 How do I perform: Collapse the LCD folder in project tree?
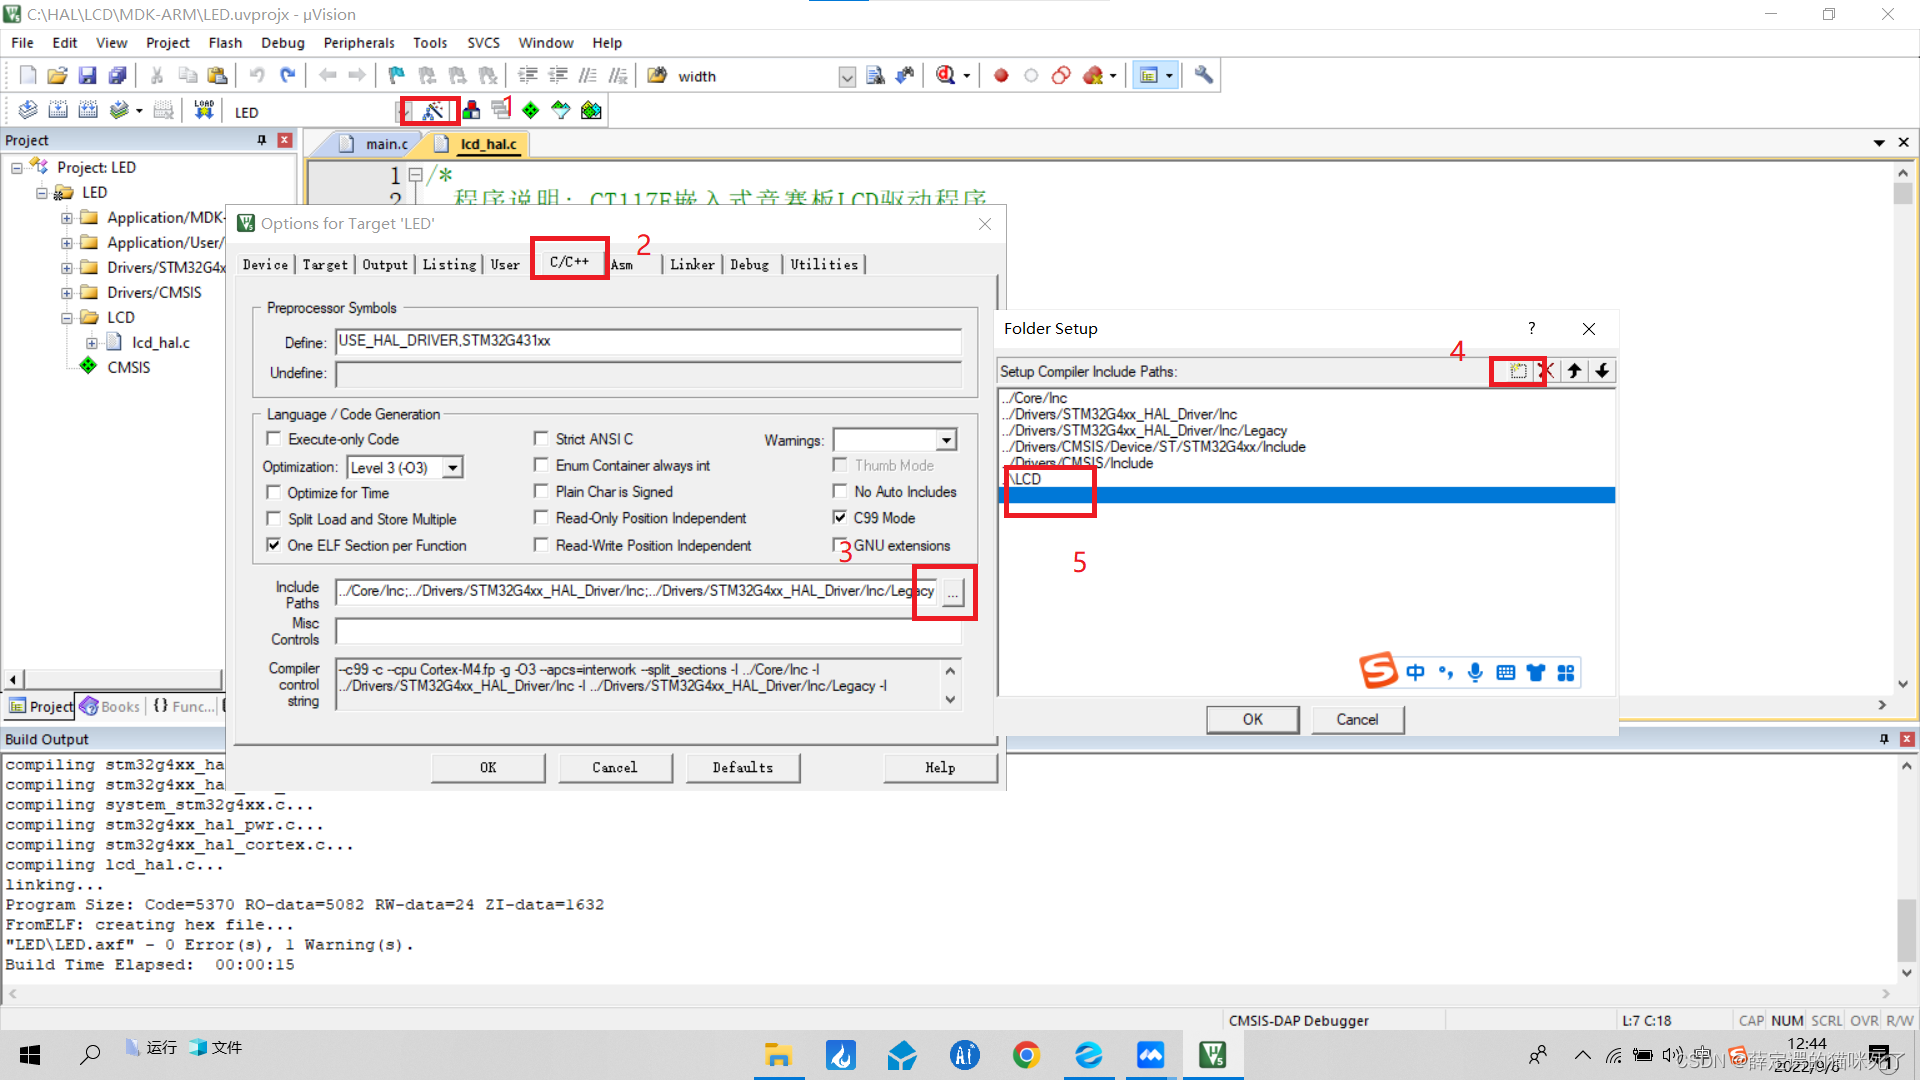67,318
